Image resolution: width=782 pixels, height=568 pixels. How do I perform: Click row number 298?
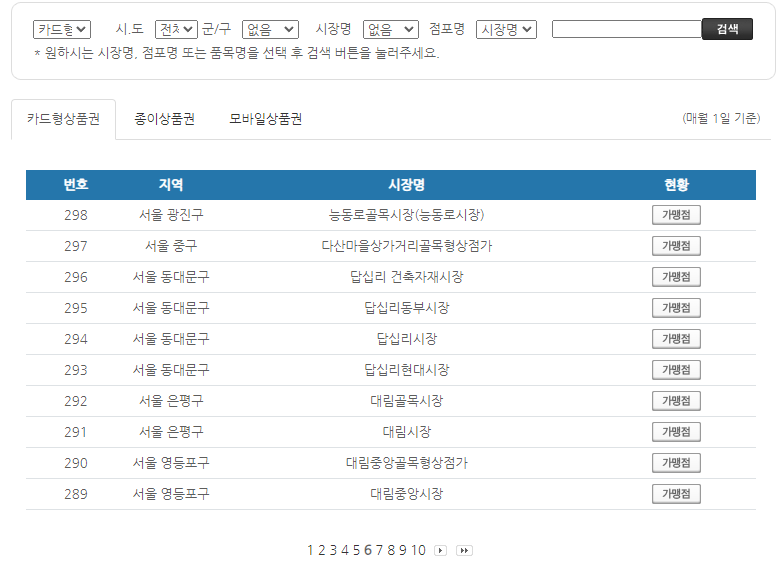pyautogui.click(x=76, y=215)
